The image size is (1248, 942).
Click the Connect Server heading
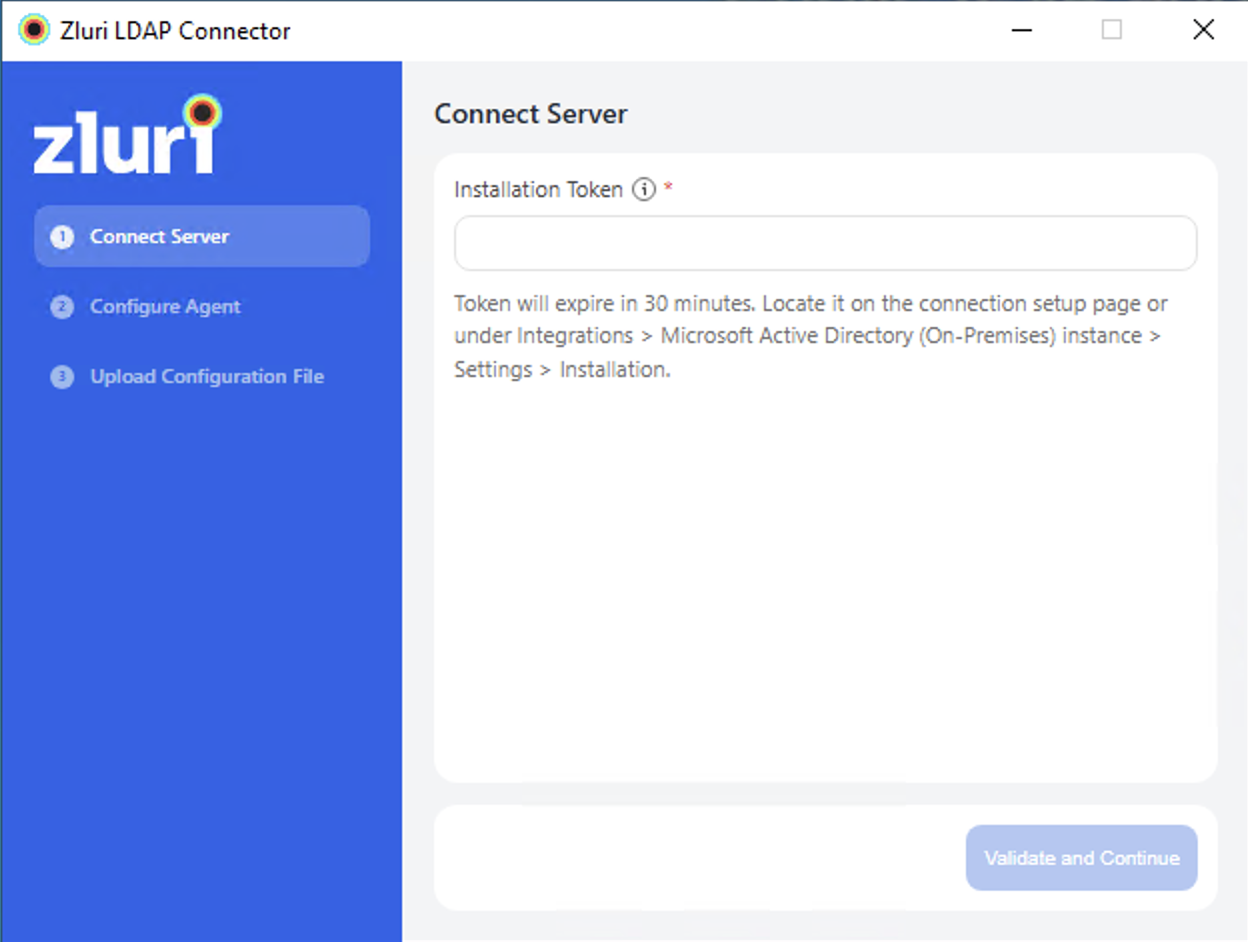click(531, 114)
